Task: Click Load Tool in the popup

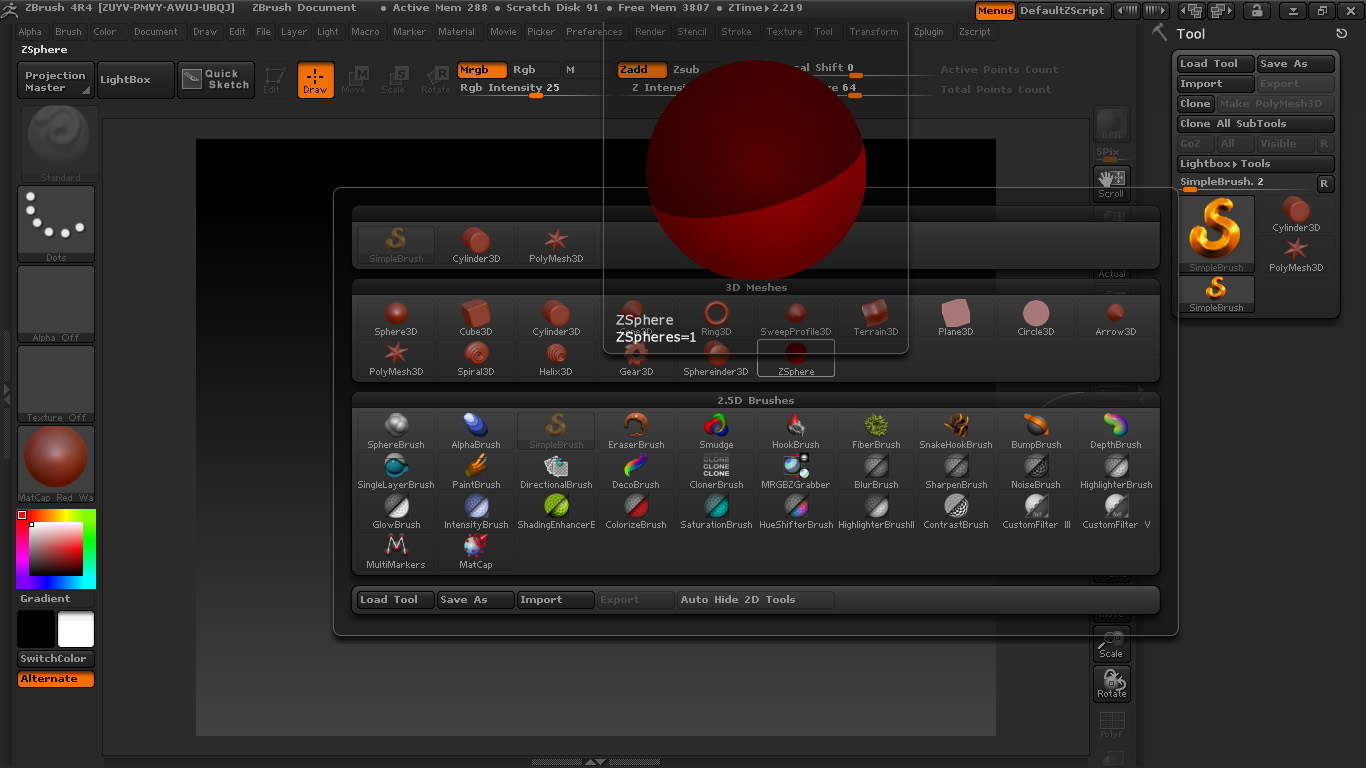Action: (x=396, y=600)
